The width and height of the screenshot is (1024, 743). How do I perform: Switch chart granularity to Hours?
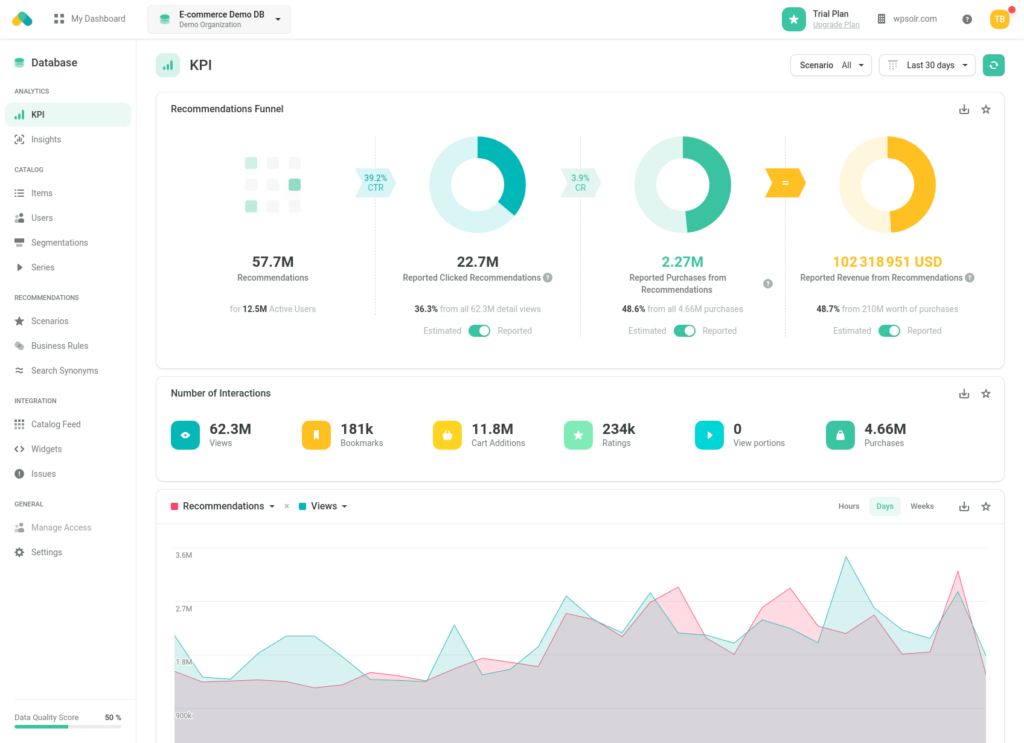[849, 506]
